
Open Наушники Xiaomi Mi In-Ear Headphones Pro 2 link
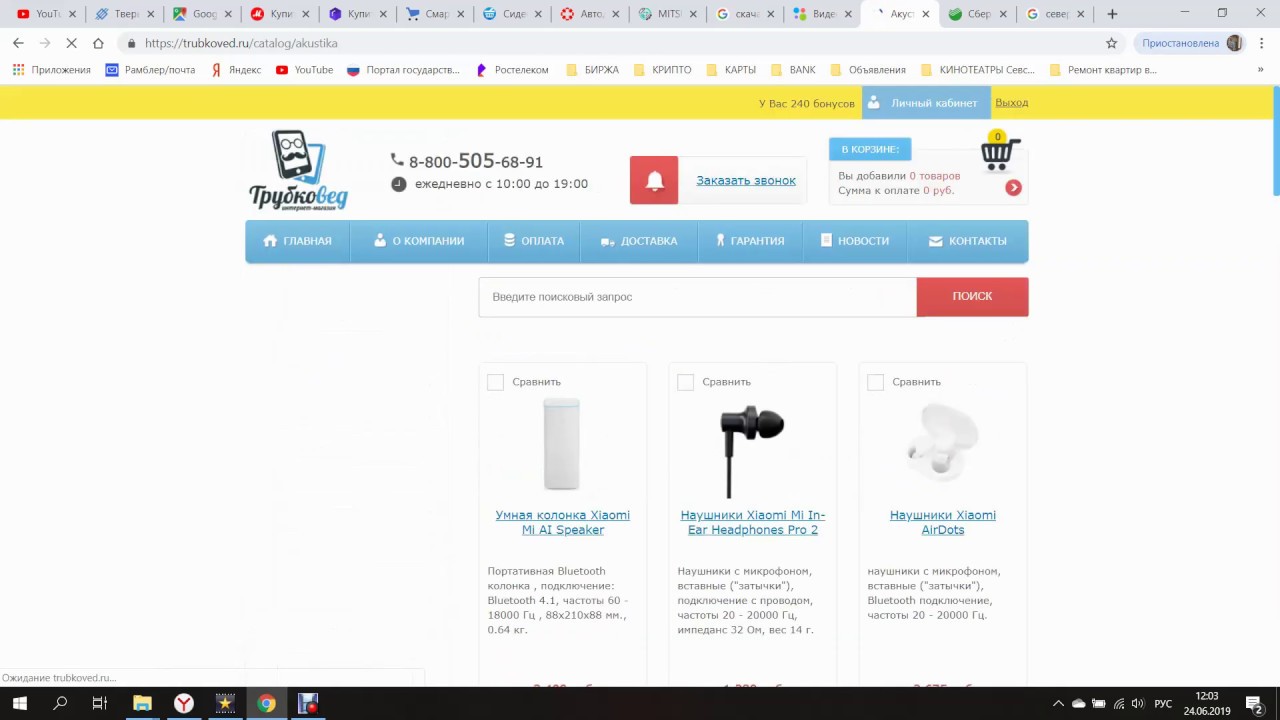point(752,522)
